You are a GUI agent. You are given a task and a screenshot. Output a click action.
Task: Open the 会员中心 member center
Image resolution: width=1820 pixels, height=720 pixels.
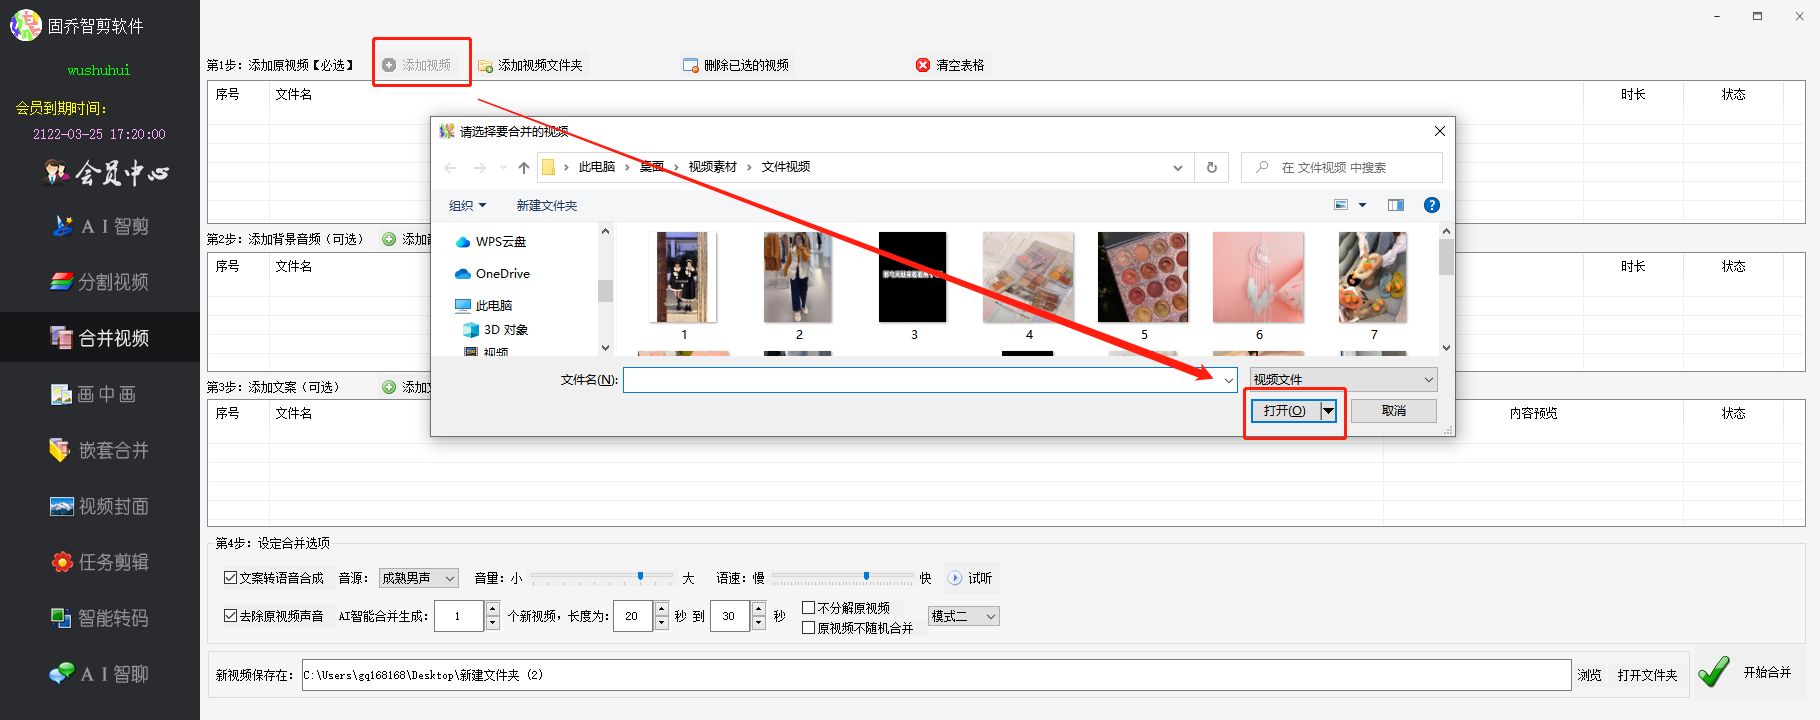pos(107,173)
